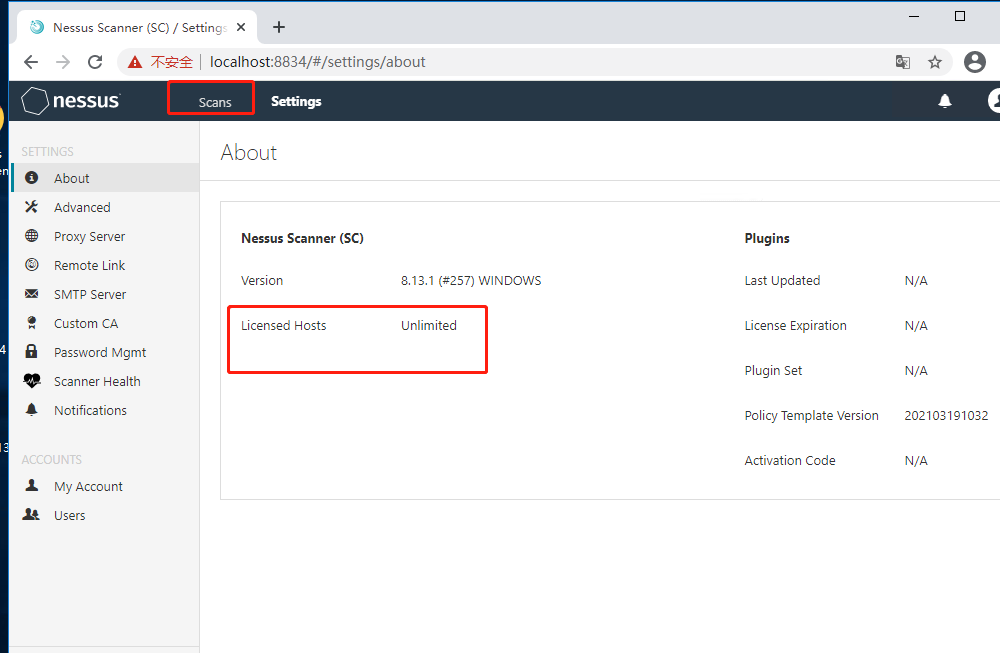
Task: Click the Licensed Hosts label
Action: click(x=283, y=325)
